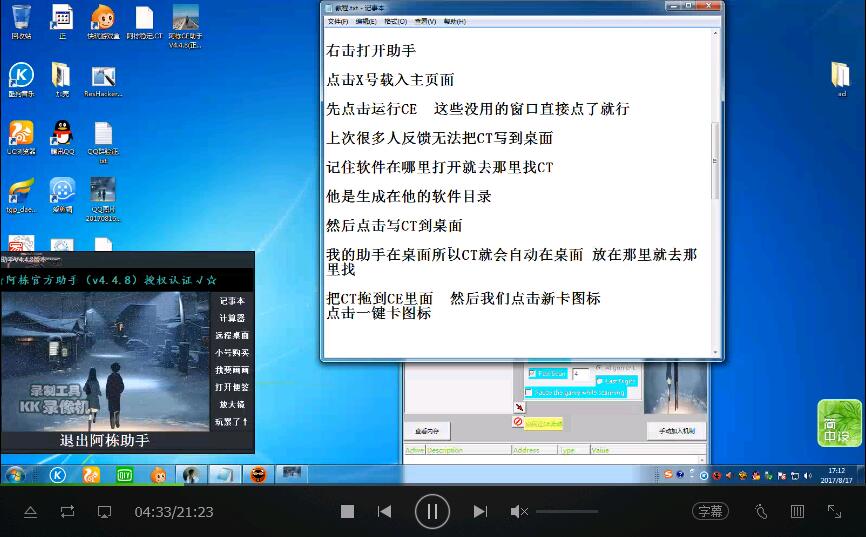Open the Notepad 编辑(E) menu
The height and width of the screenshot is (537, 866).
pyautogui.click(x=366, y=21)
